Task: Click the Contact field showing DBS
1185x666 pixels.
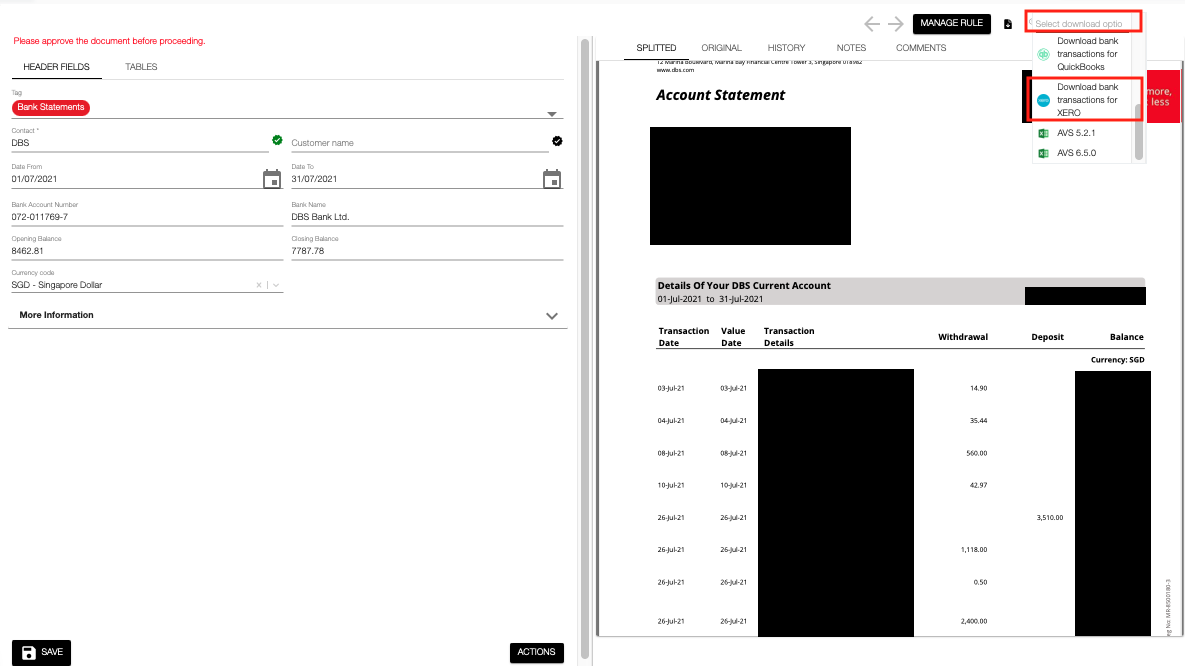Action: click(140, 143)
